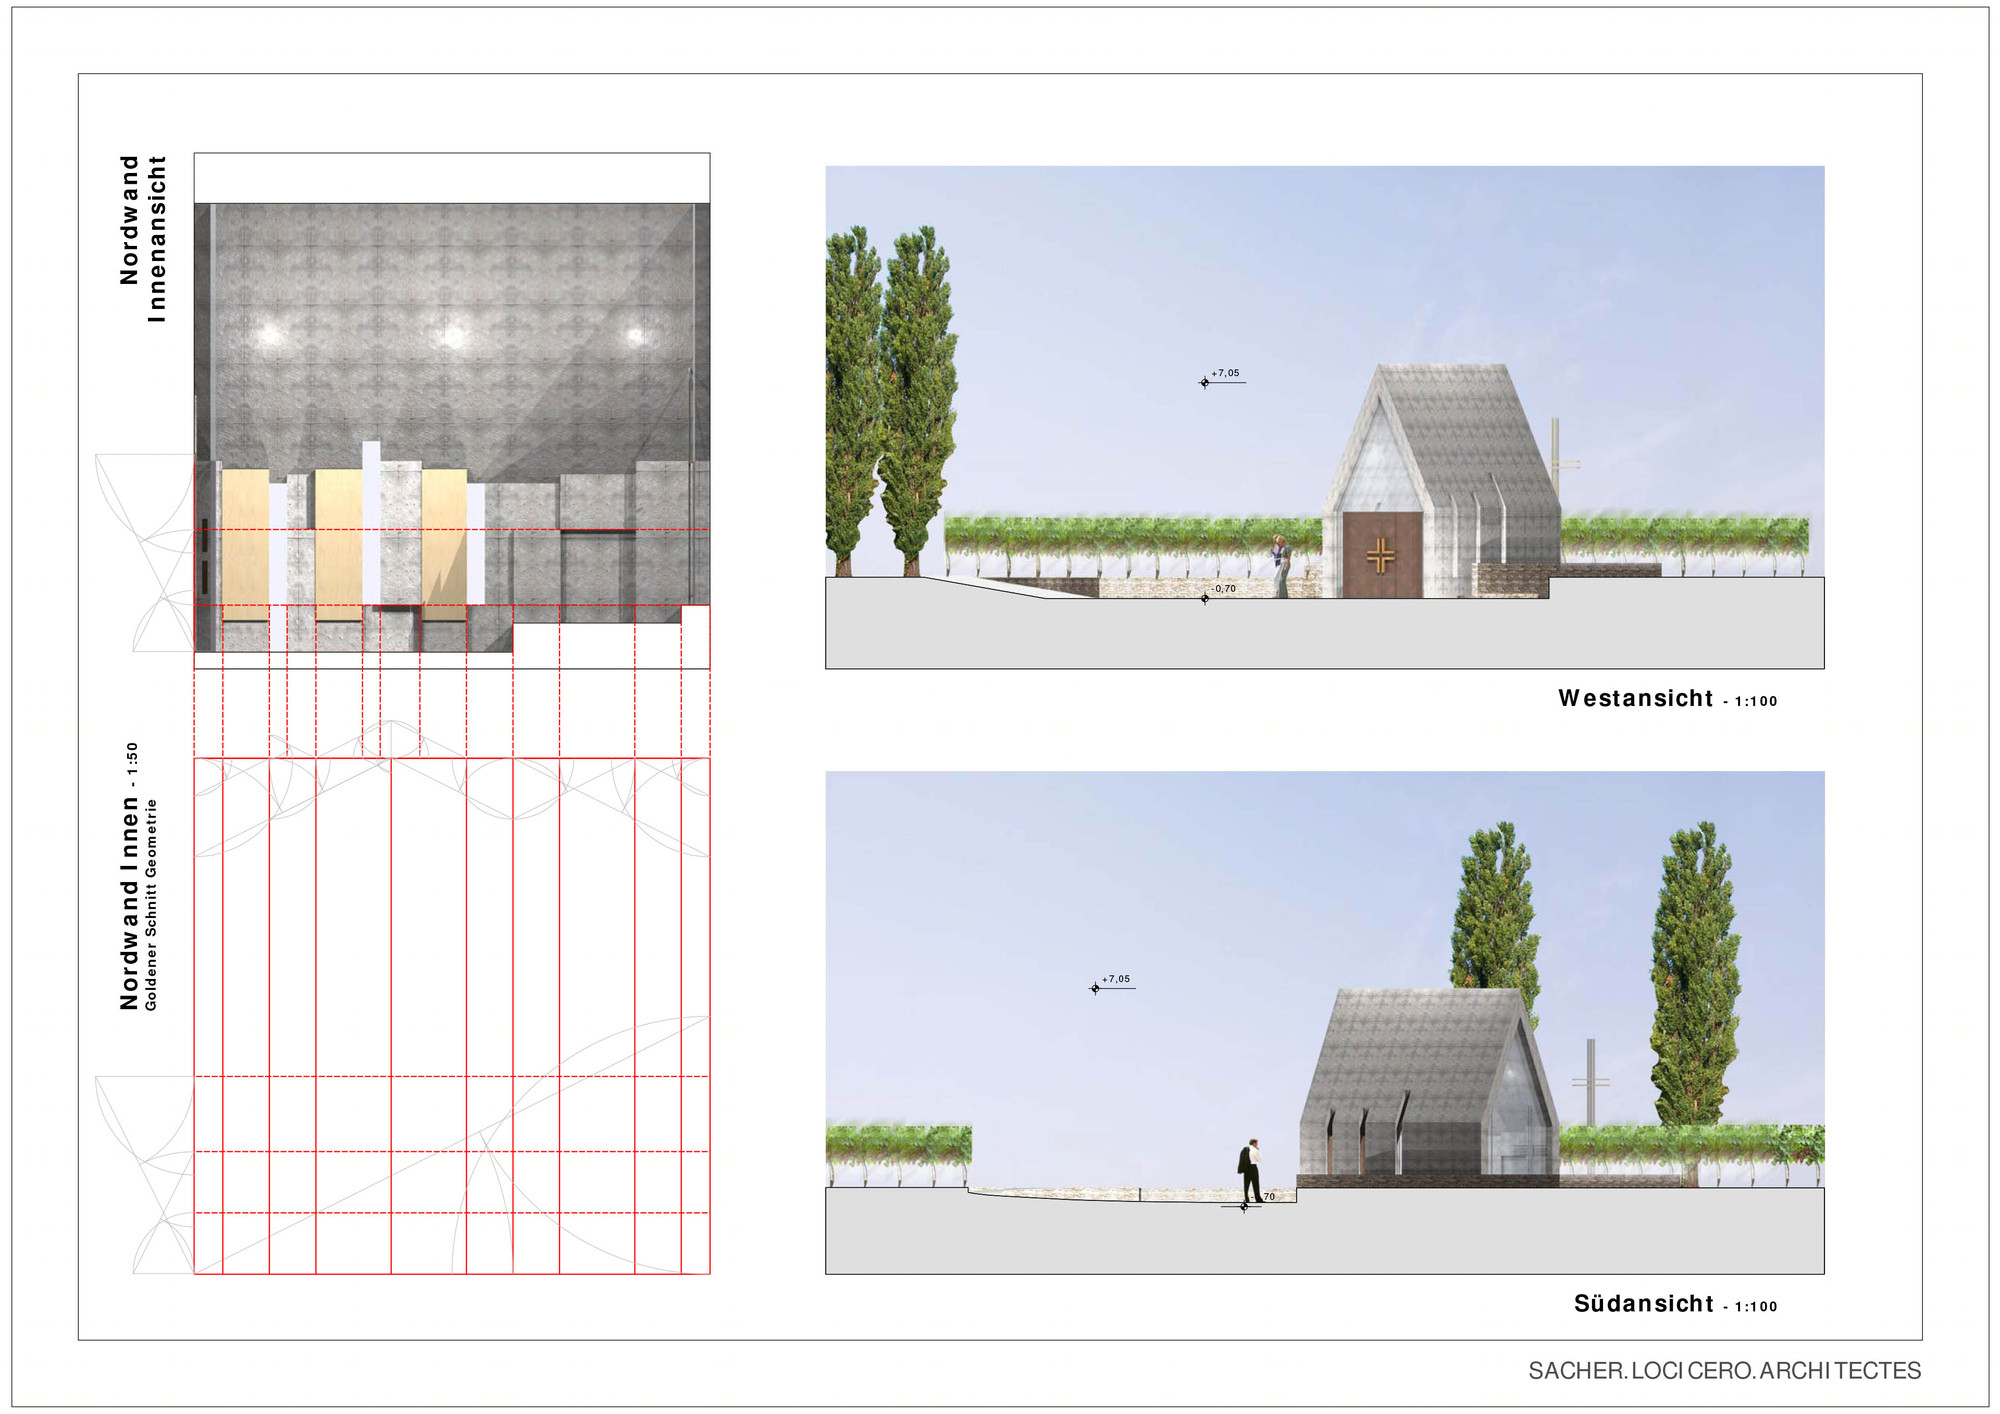Click the "Nordwand Innenansicht" title
Screen dimensions: 2000x1414
pyautogui.click(x=142, y=238)
